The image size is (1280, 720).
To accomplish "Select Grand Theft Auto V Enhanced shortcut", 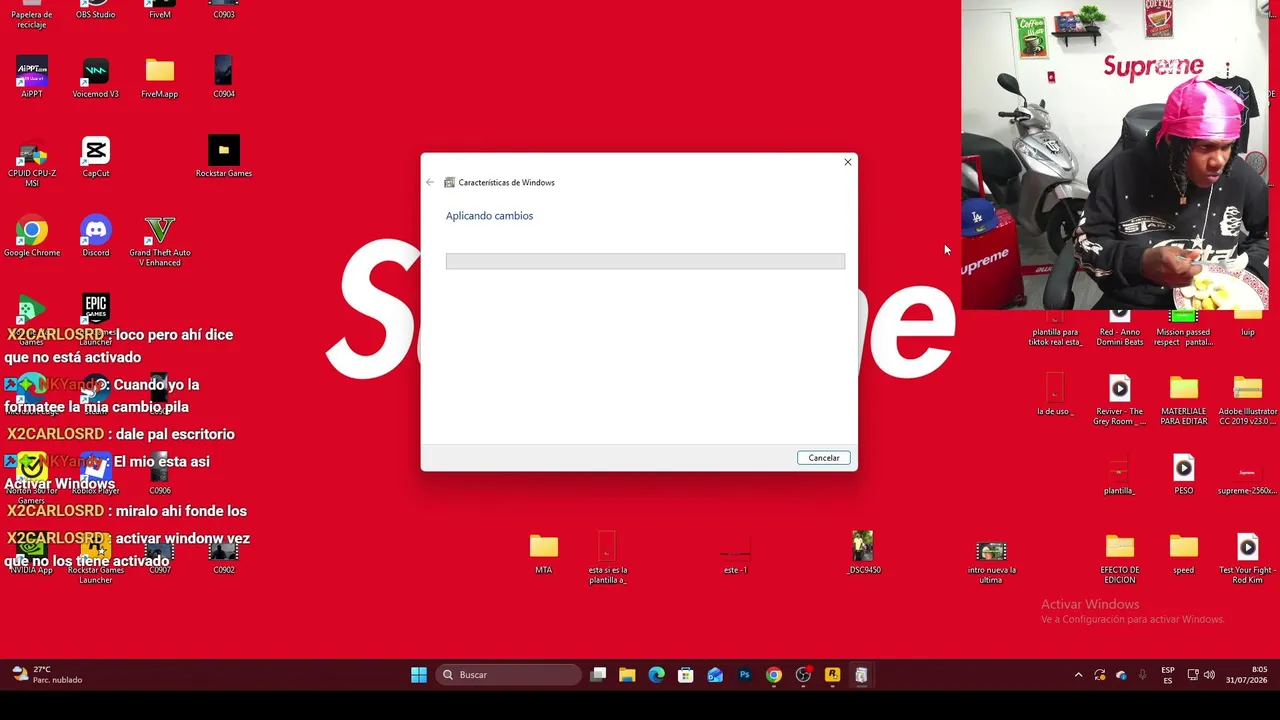I will pos(160,242).
